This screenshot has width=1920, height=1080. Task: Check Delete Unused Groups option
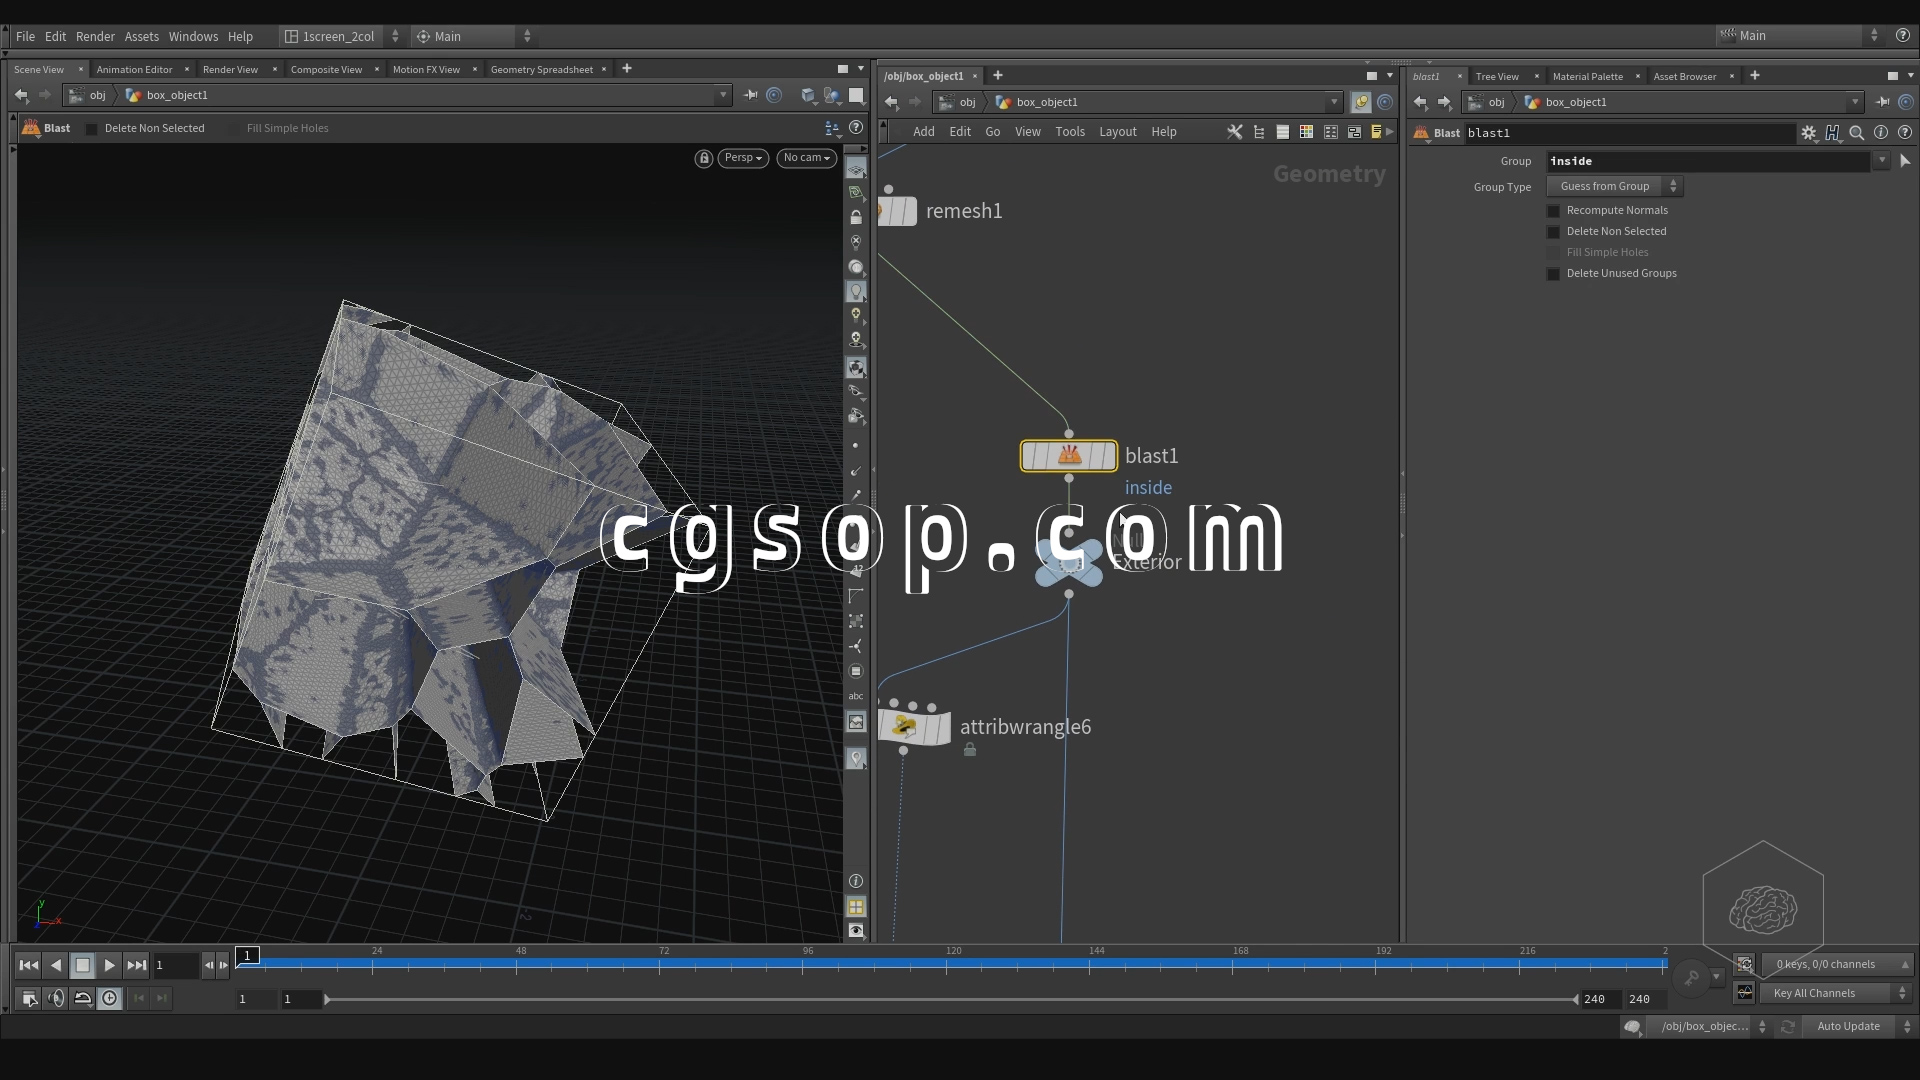[1553, 274]
